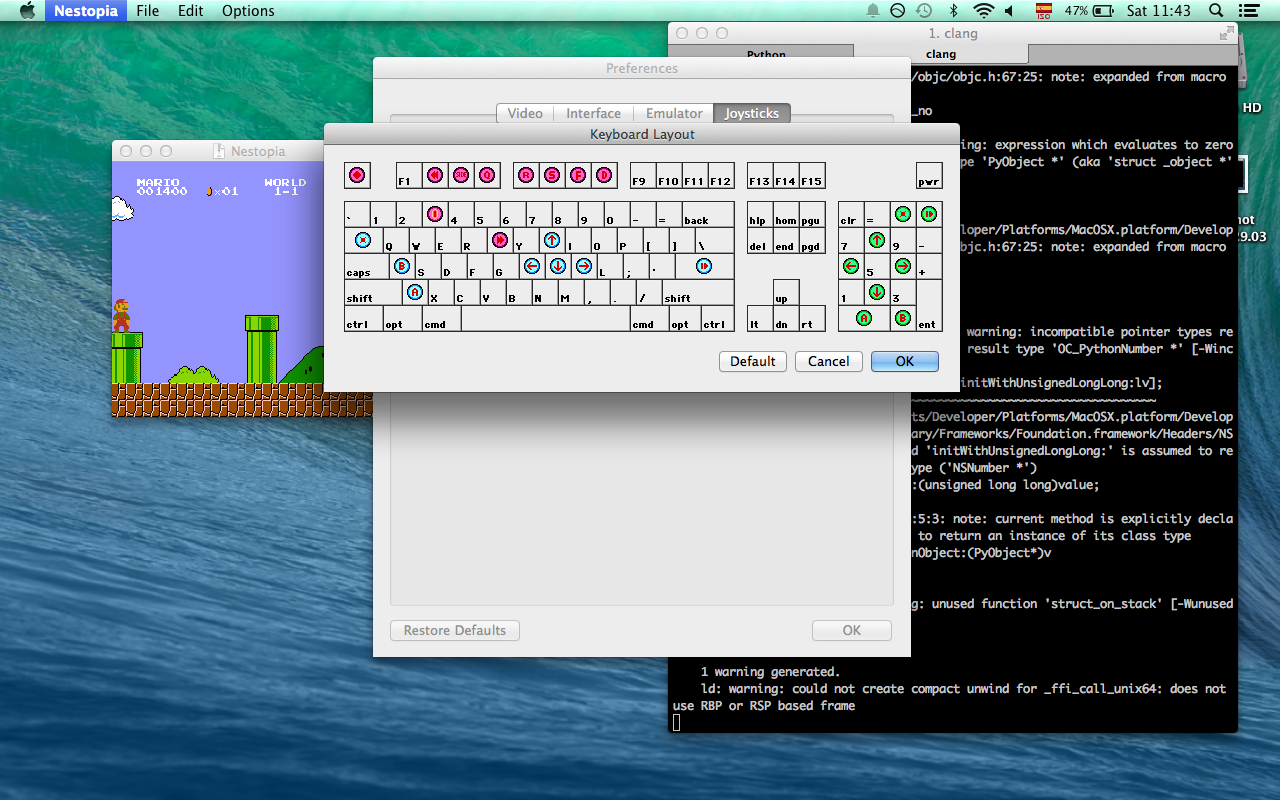The image size is (1280, 800).
Task: Select the blue B button icon on the A key
Action: pyautogui.click(x=402, y=266)
